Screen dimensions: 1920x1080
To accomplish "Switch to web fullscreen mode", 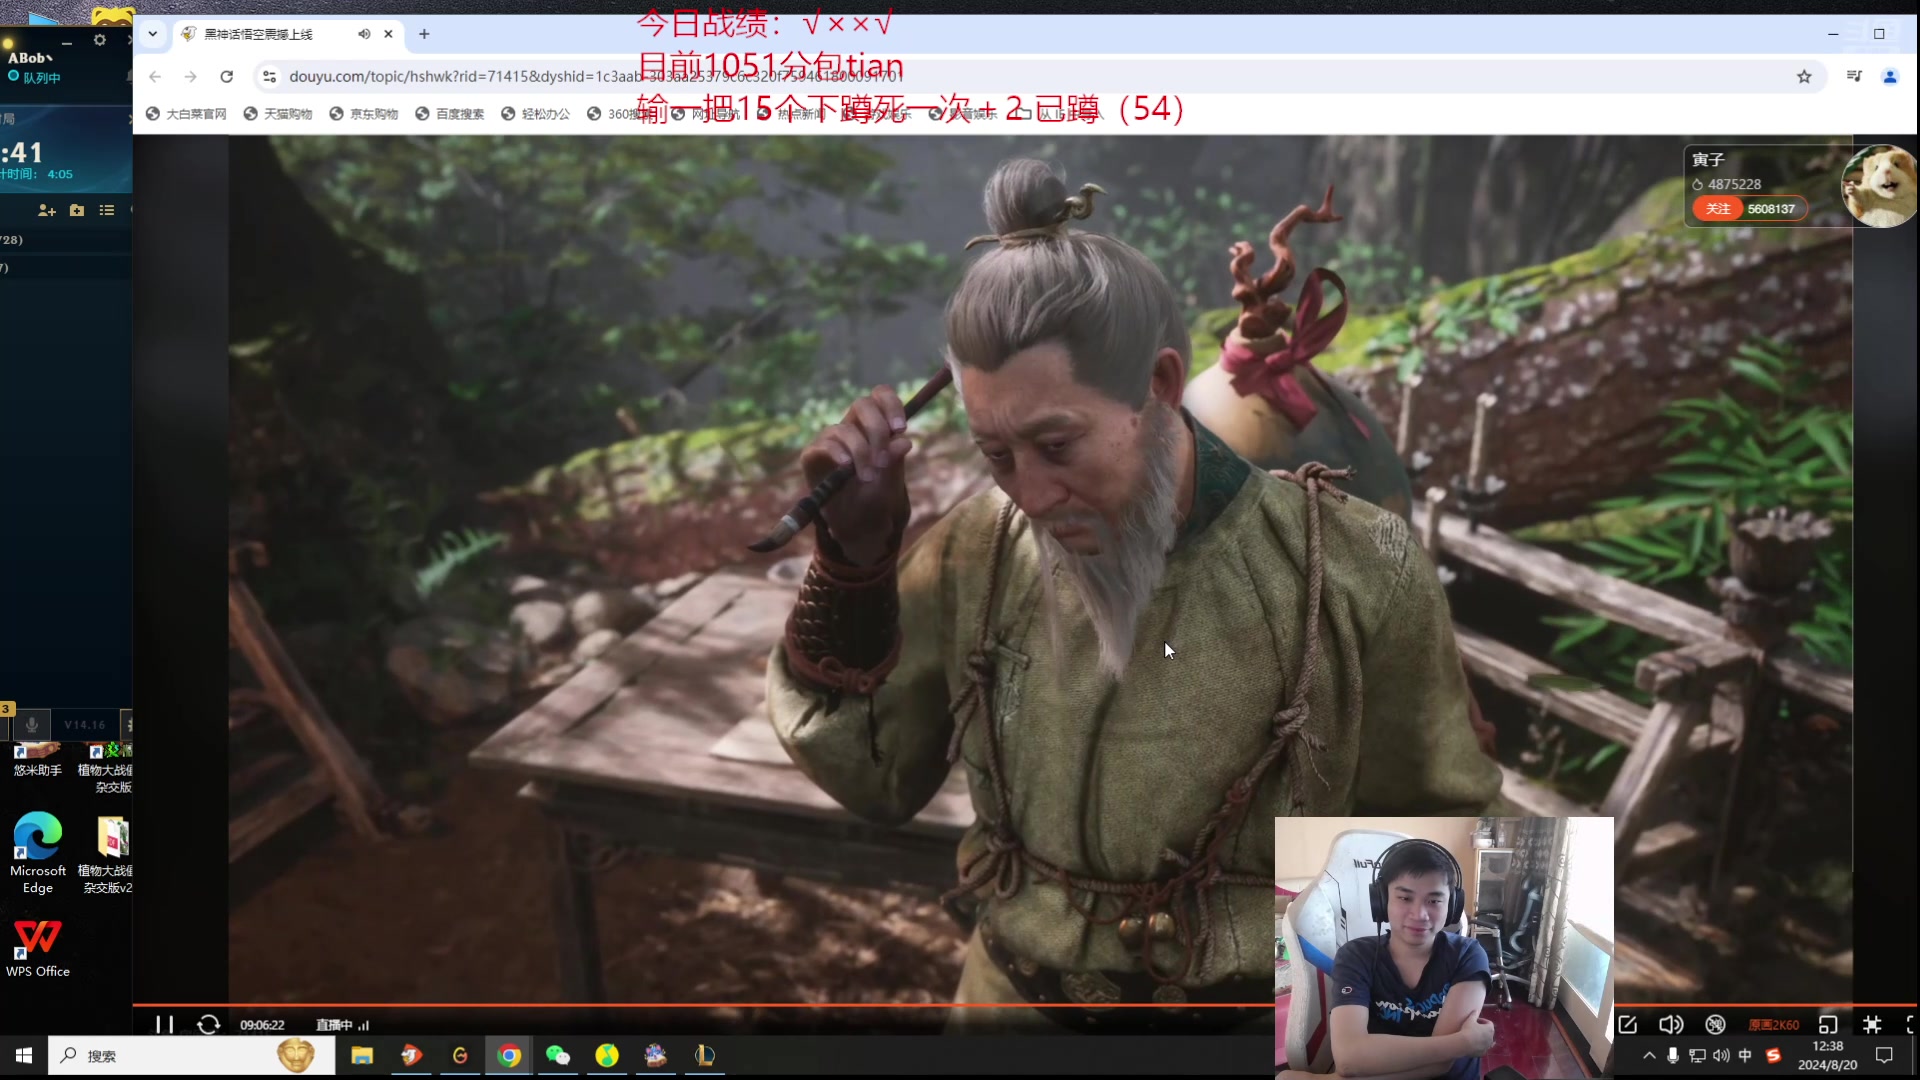I will click(1872, 1025).
